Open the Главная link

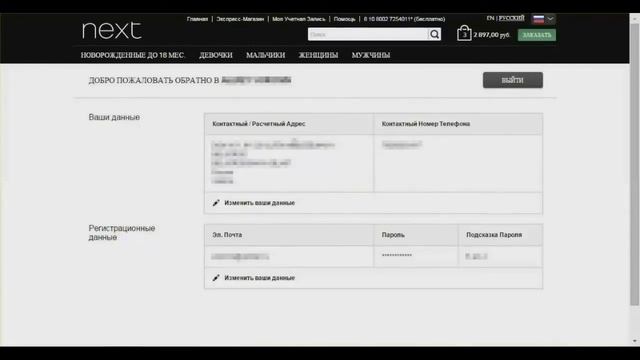(x=197, y=19)
